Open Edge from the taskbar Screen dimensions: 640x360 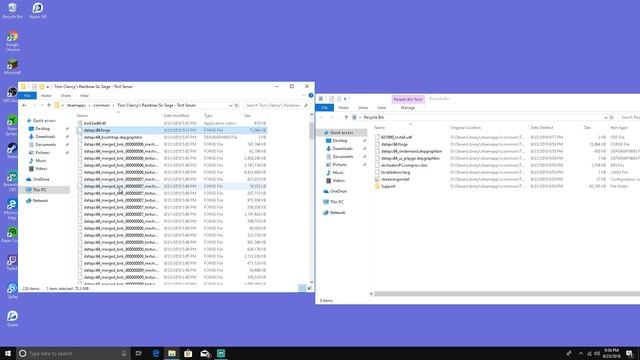point(156,353)
